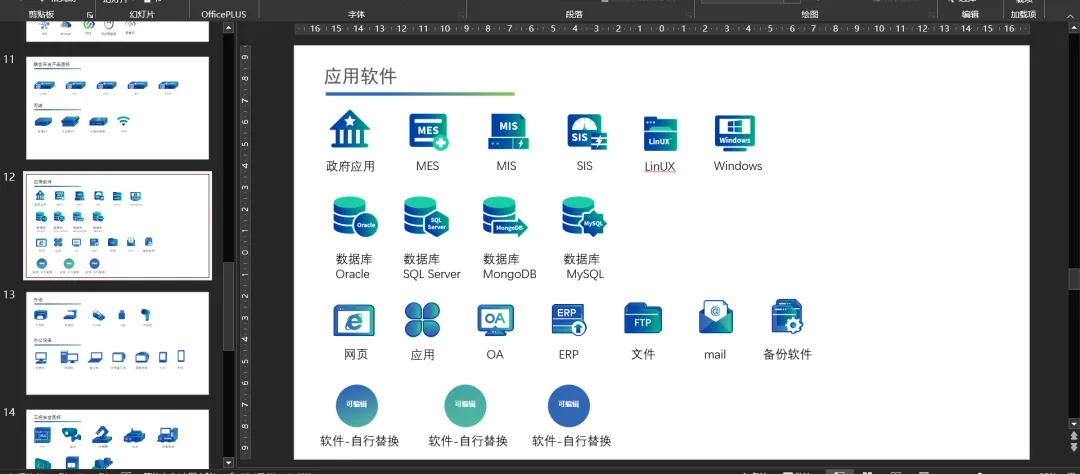Click the OfficePLUS ribbon group label
This screenshot has width=1080, height=474.
tap(223, 14)
